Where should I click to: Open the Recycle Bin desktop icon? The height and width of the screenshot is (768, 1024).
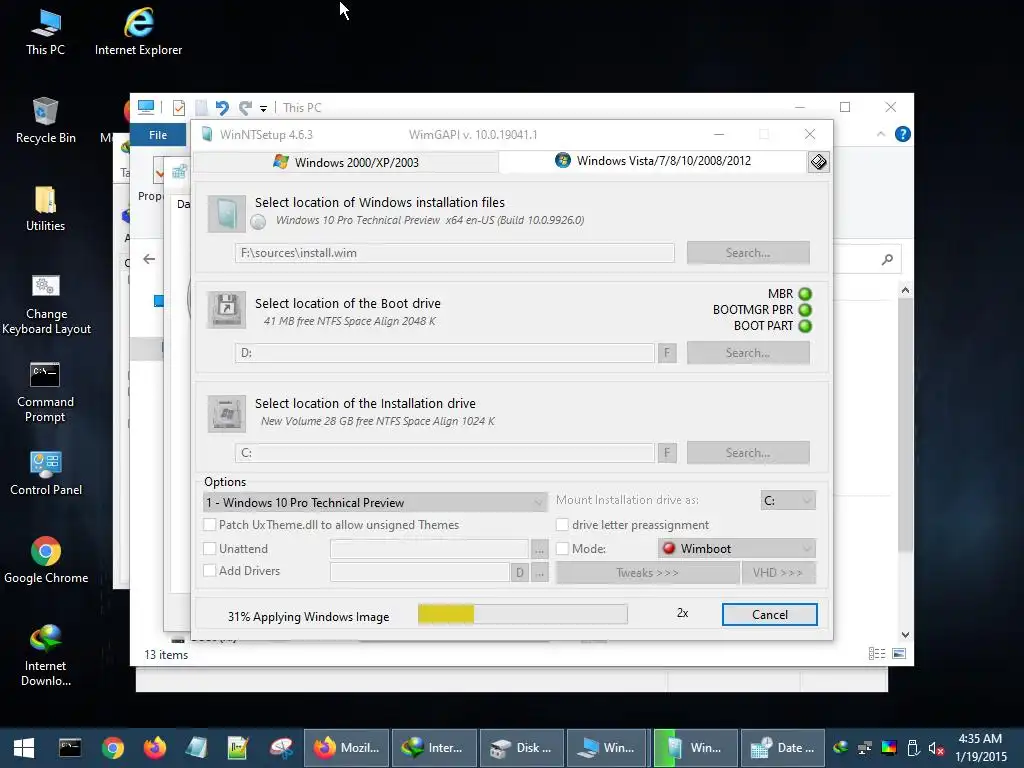[x=46, y=121]
